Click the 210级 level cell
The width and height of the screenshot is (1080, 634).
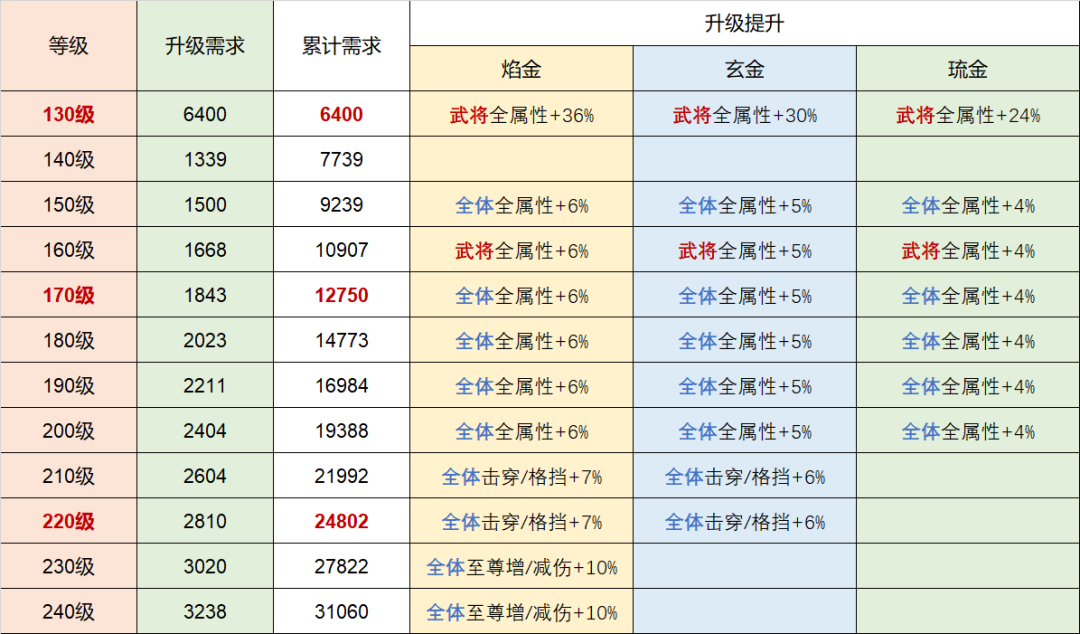coord(68,476)
